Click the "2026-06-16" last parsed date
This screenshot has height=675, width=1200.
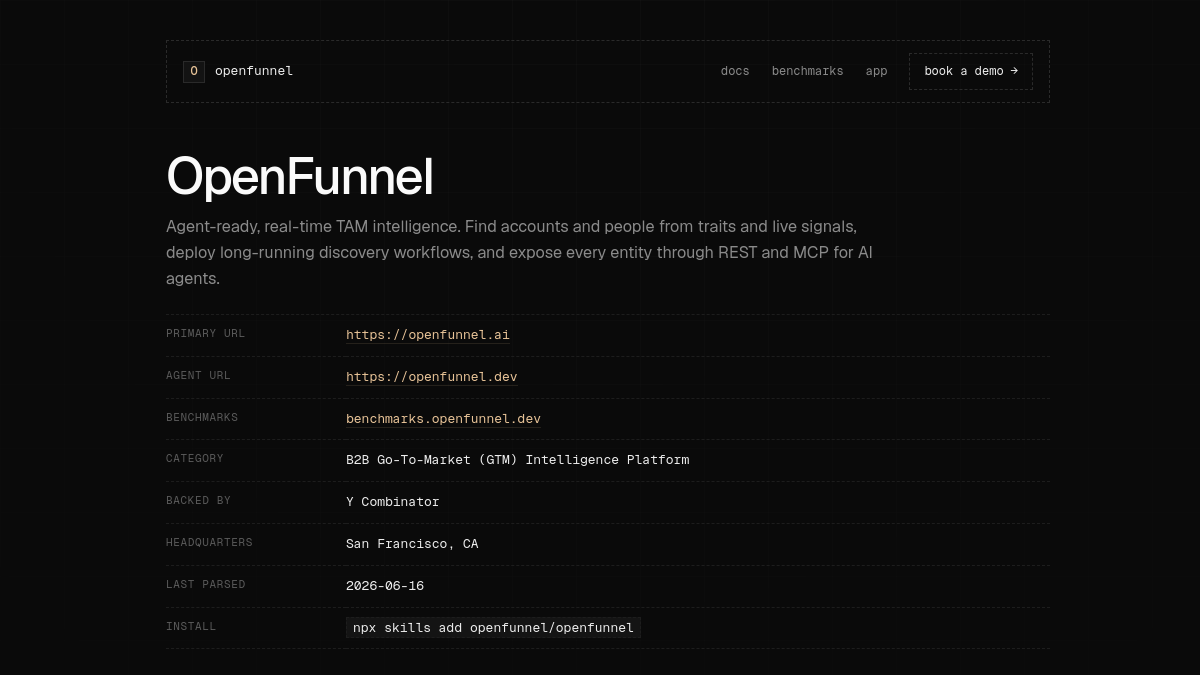[385, 586]
